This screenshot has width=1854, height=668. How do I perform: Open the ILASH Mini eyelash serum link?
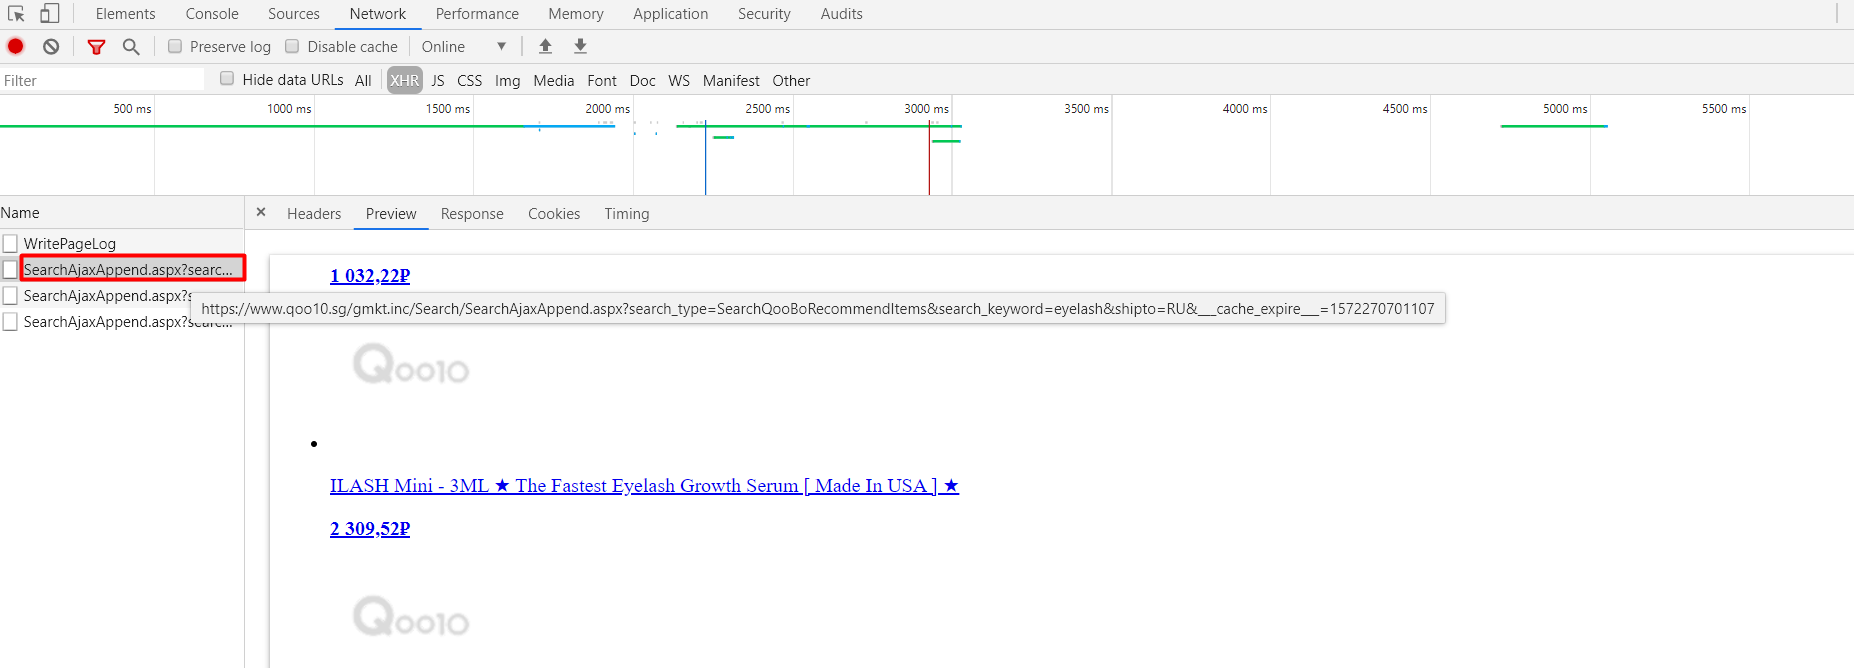coord(644,486)
